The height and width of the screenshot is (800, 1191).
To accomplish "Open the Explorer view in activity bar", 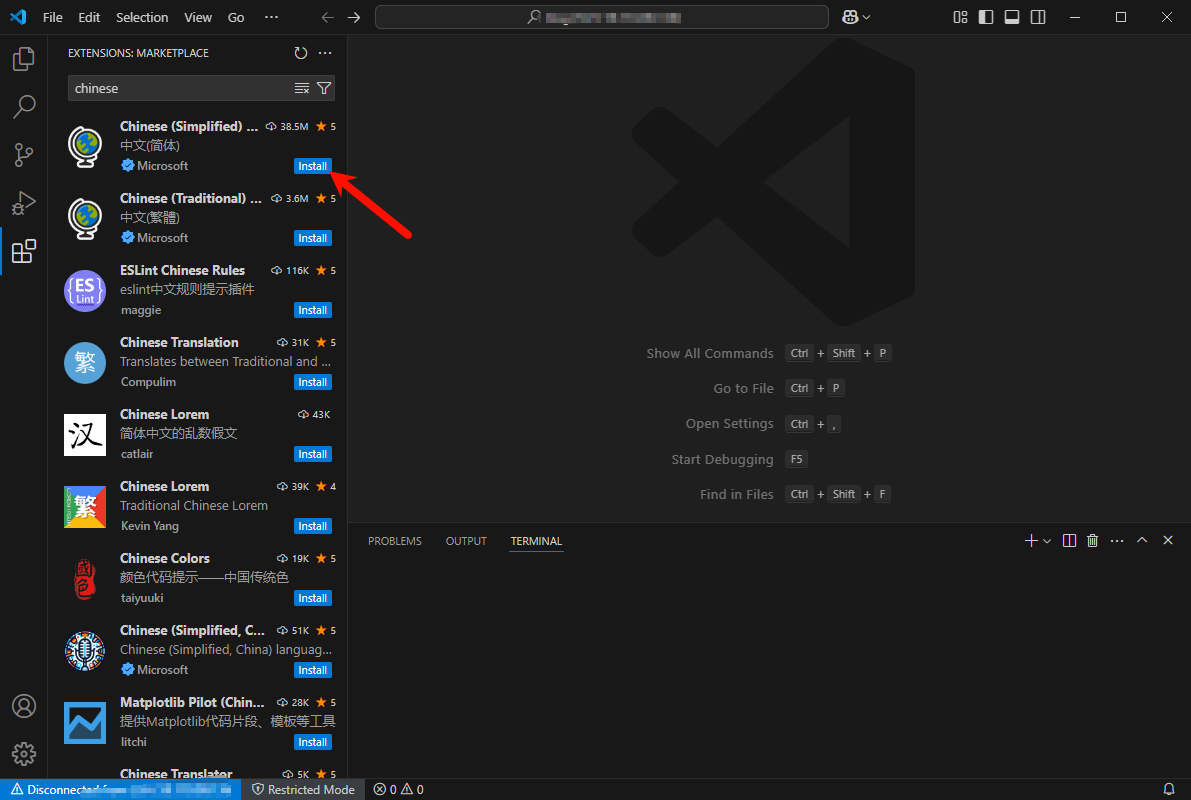I will [23, 59].
